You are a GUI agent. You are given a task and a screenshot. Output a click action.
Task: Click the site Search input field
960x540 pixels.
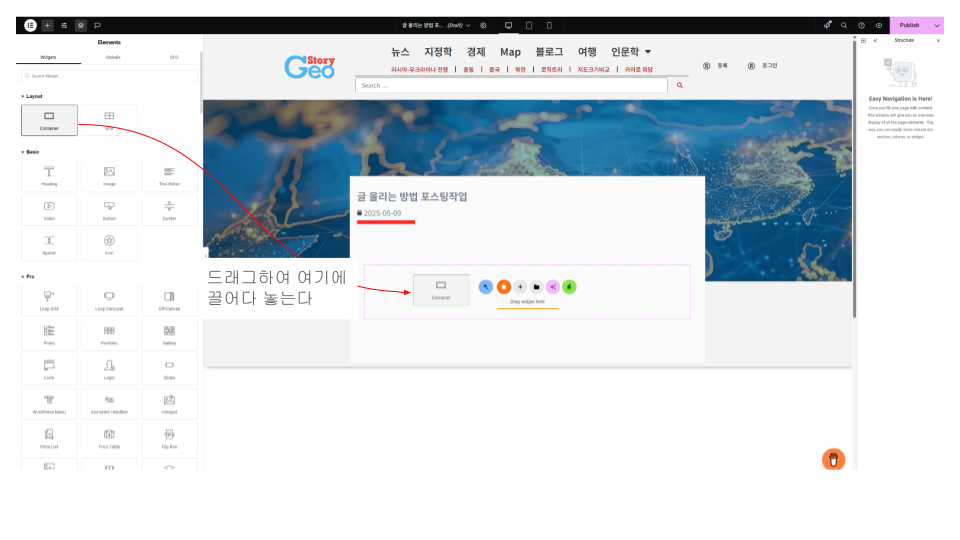[x=511, y=85]
